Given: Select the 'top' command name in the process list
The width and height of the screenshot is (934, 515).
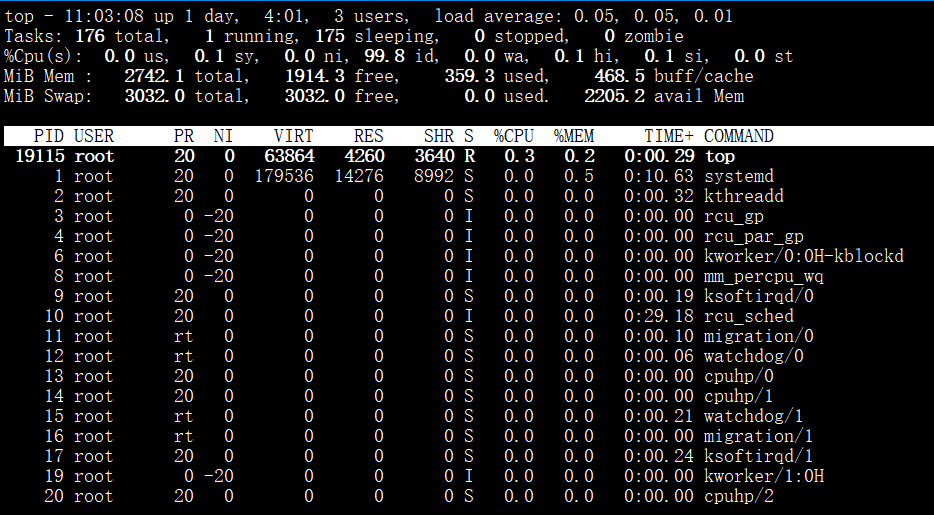Looking at the screenshot, I should click(720, 157).
